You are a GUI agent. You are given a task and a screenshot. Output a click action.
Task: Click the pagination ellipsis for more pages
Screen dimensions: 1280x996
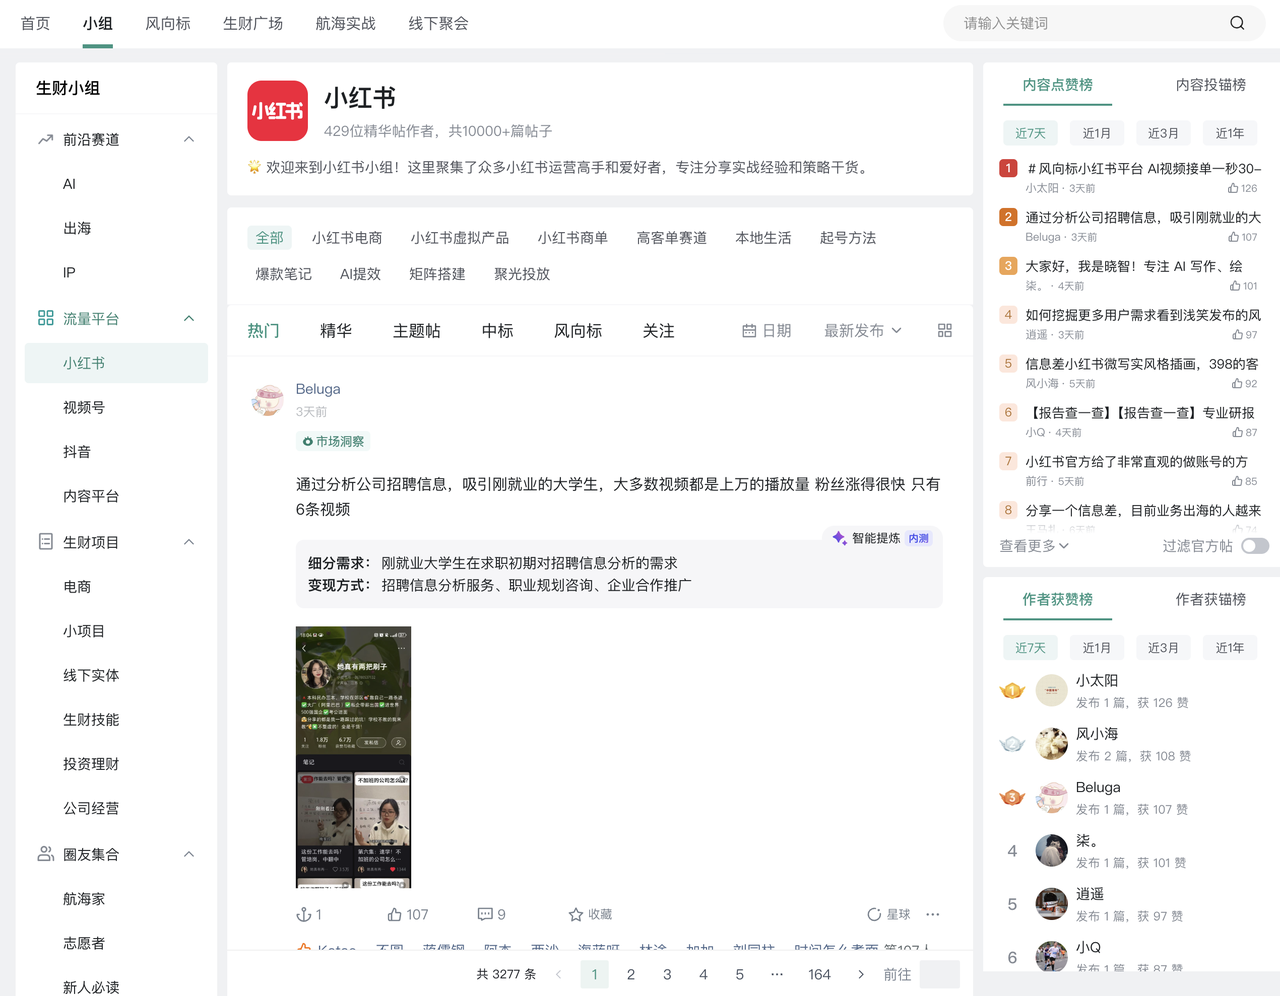click(x=776, y=974)
